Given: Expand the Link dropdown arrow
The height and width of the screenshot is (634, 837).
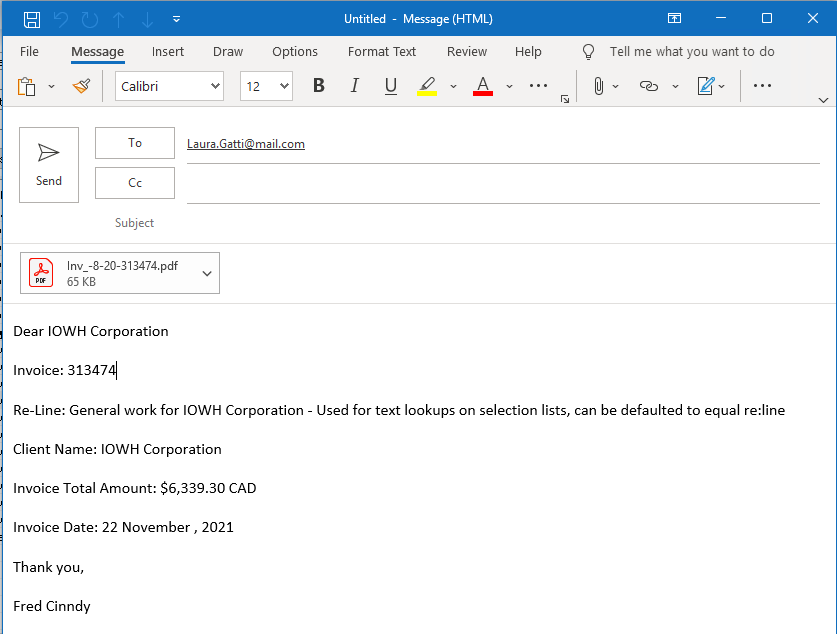Looking at the screenshot, I should point(675,86).
